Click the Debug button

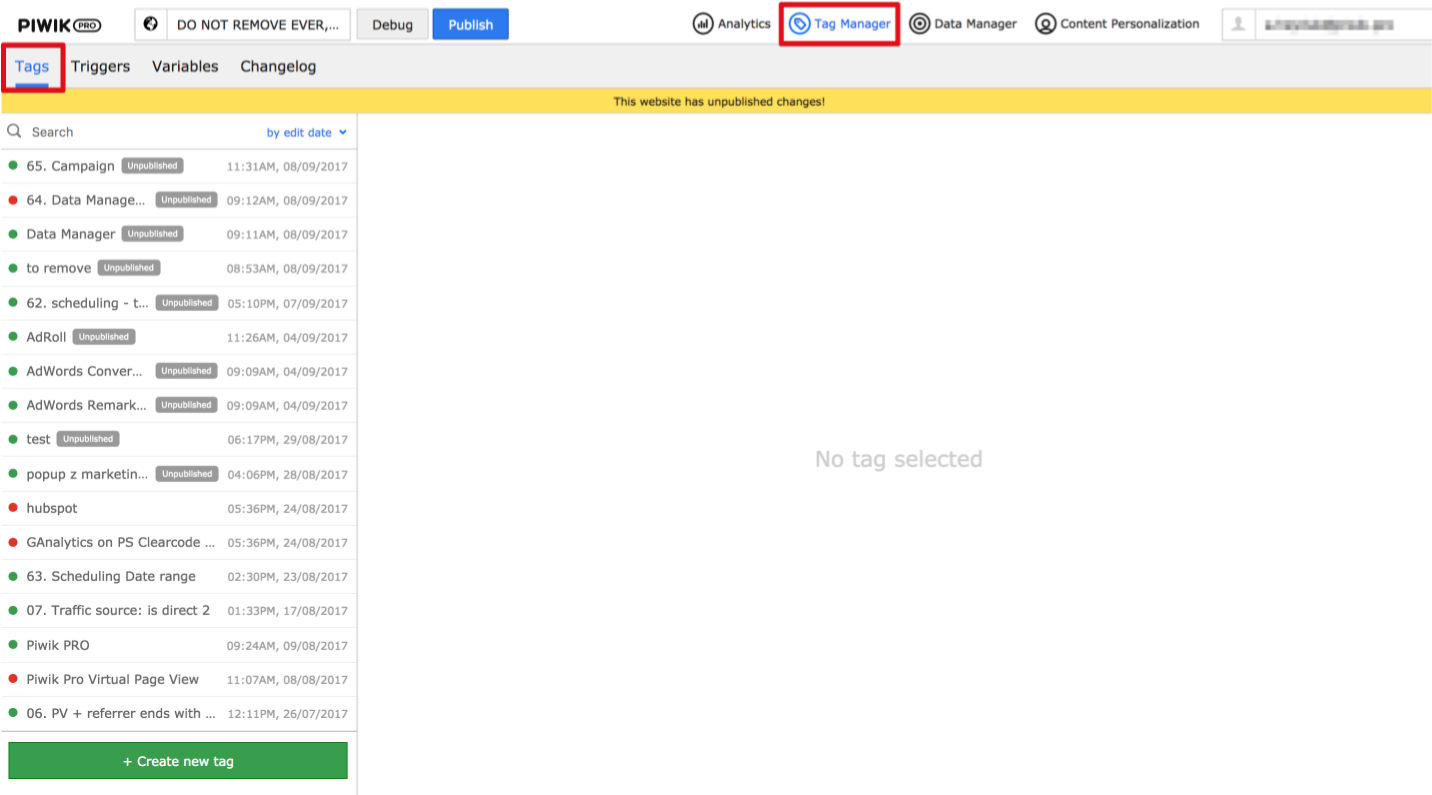click(392, 25)
